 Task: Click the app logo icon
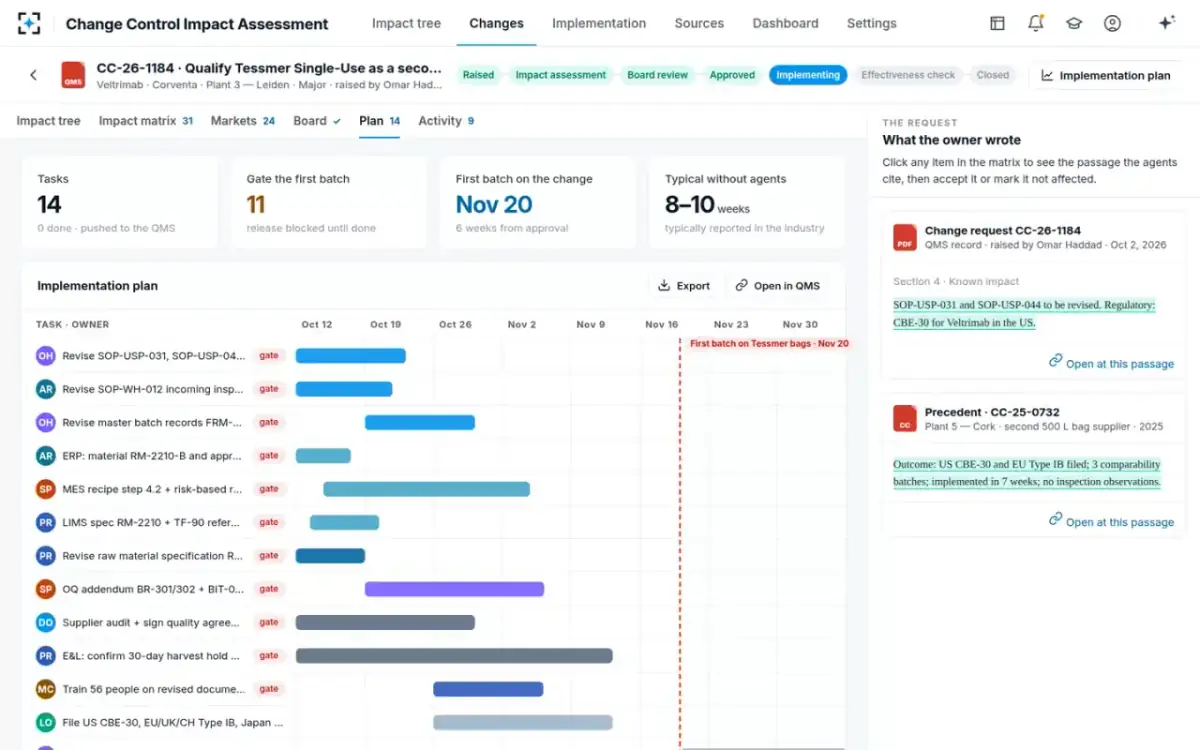click(30, 23)
